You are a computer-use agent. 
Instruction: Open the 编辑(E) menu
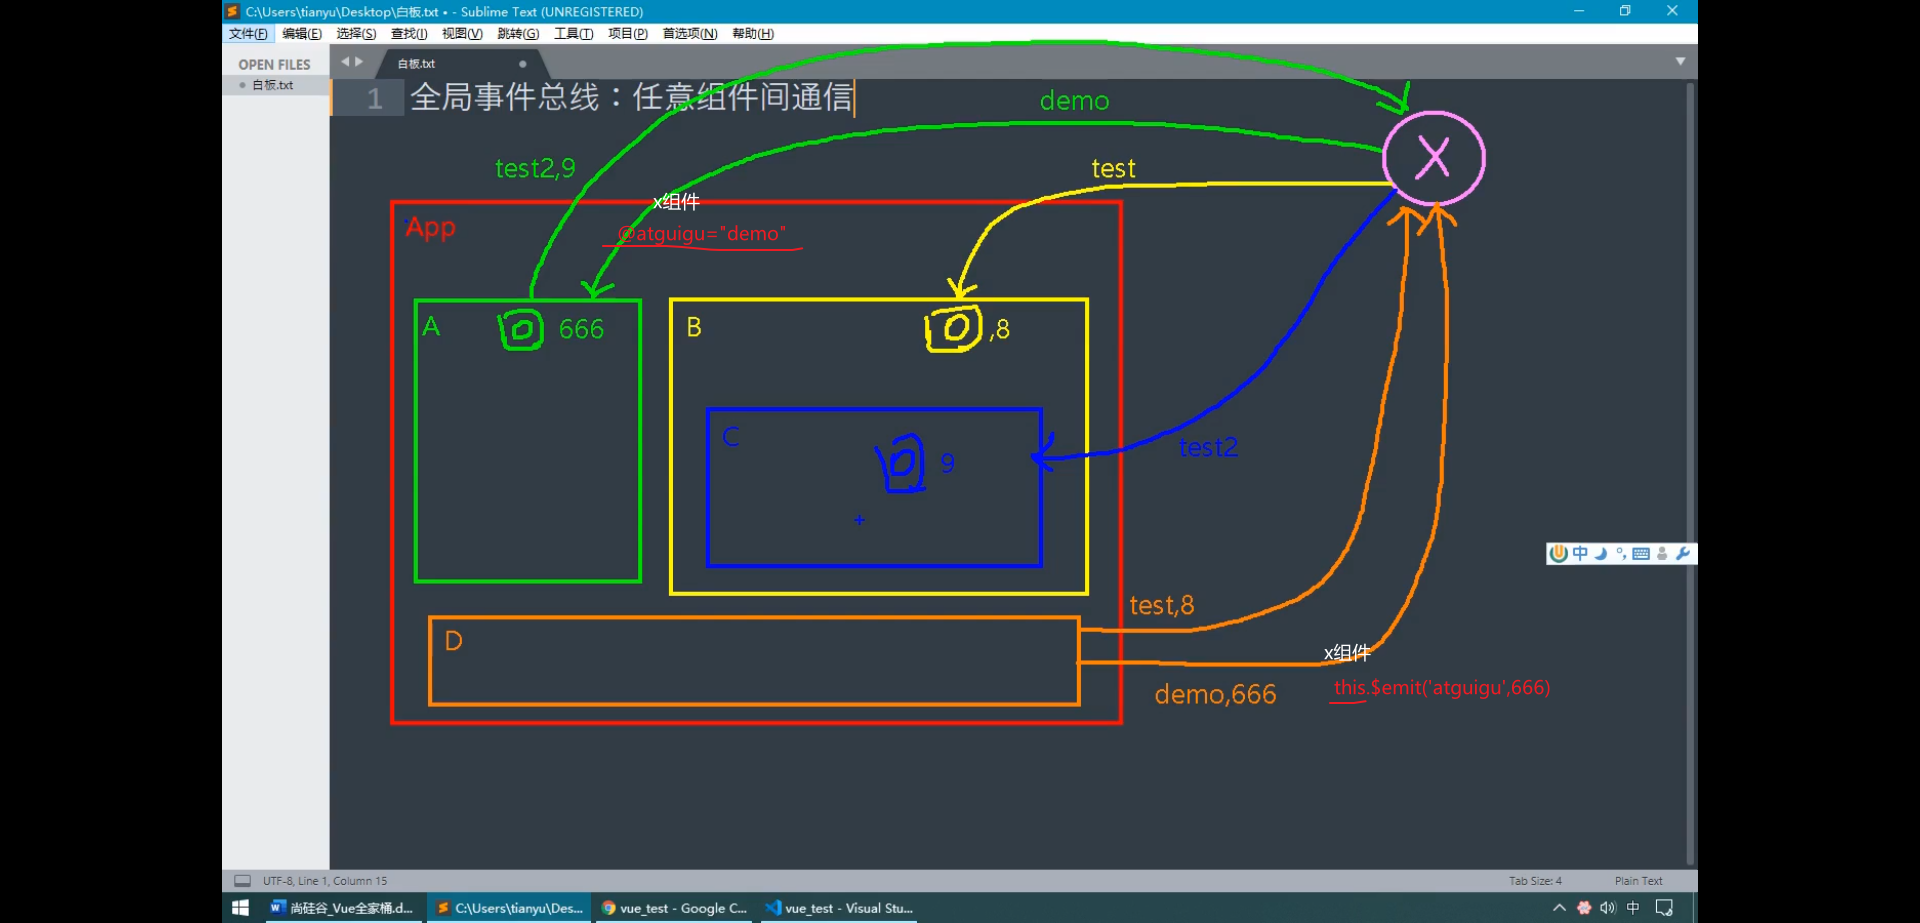pyautogui.click(x=302, y=34)
